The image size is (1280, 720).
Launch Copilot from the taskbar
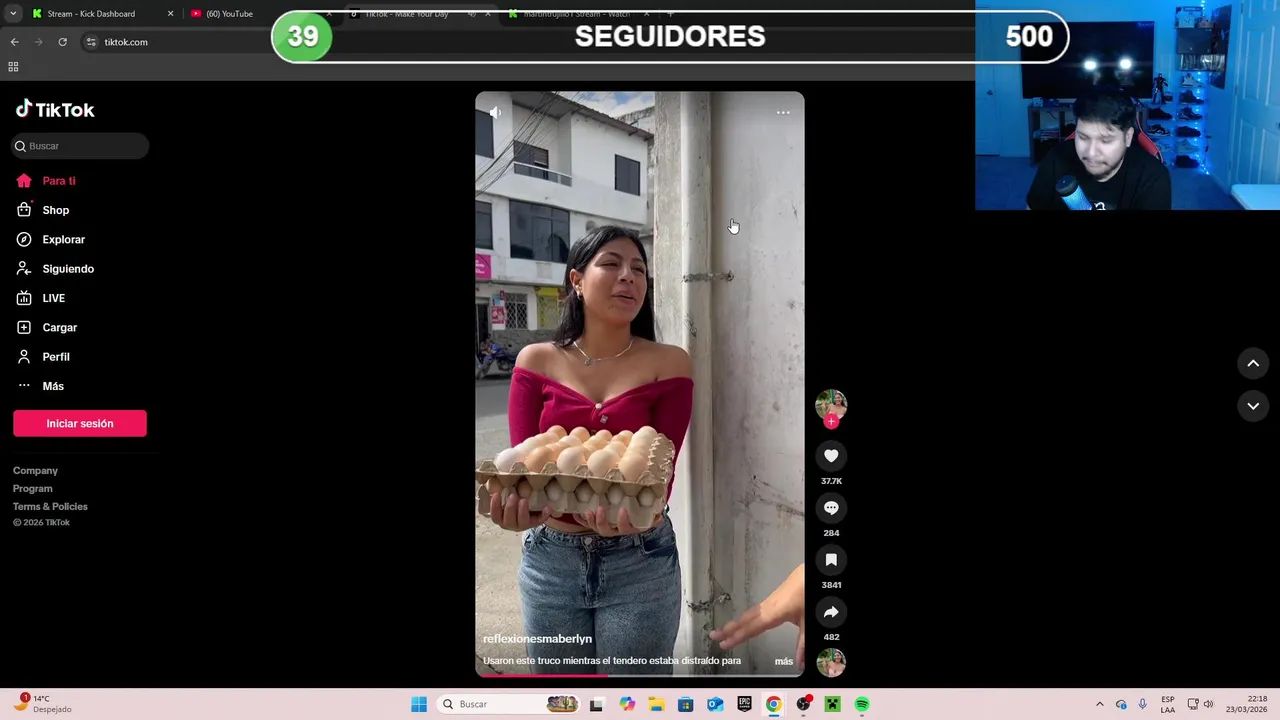627,704
